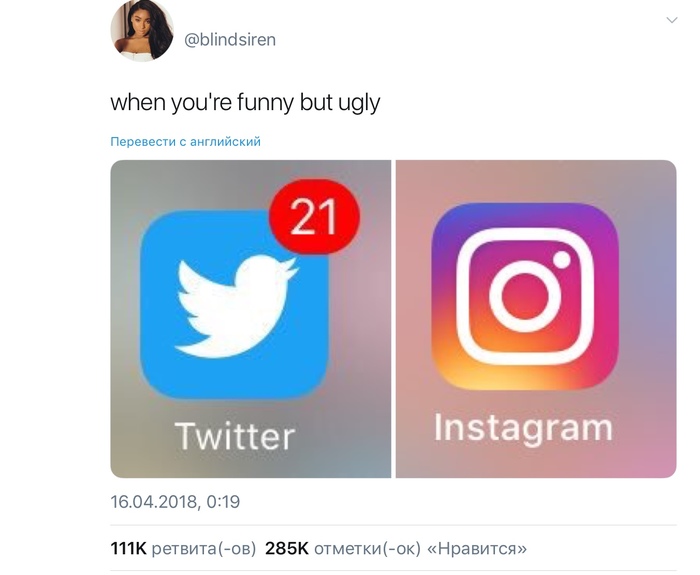Click the profile avatar photo

point(142,30)
